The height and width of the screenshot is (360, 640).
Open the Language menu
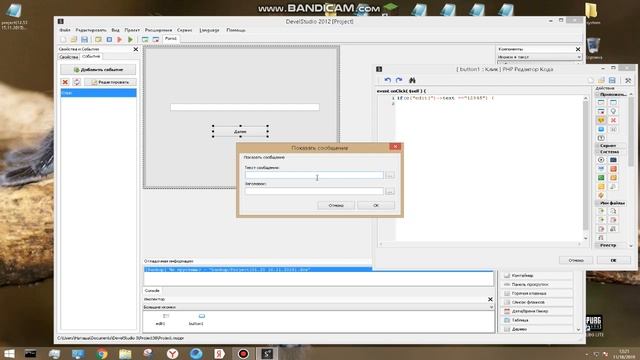point(209,30)
